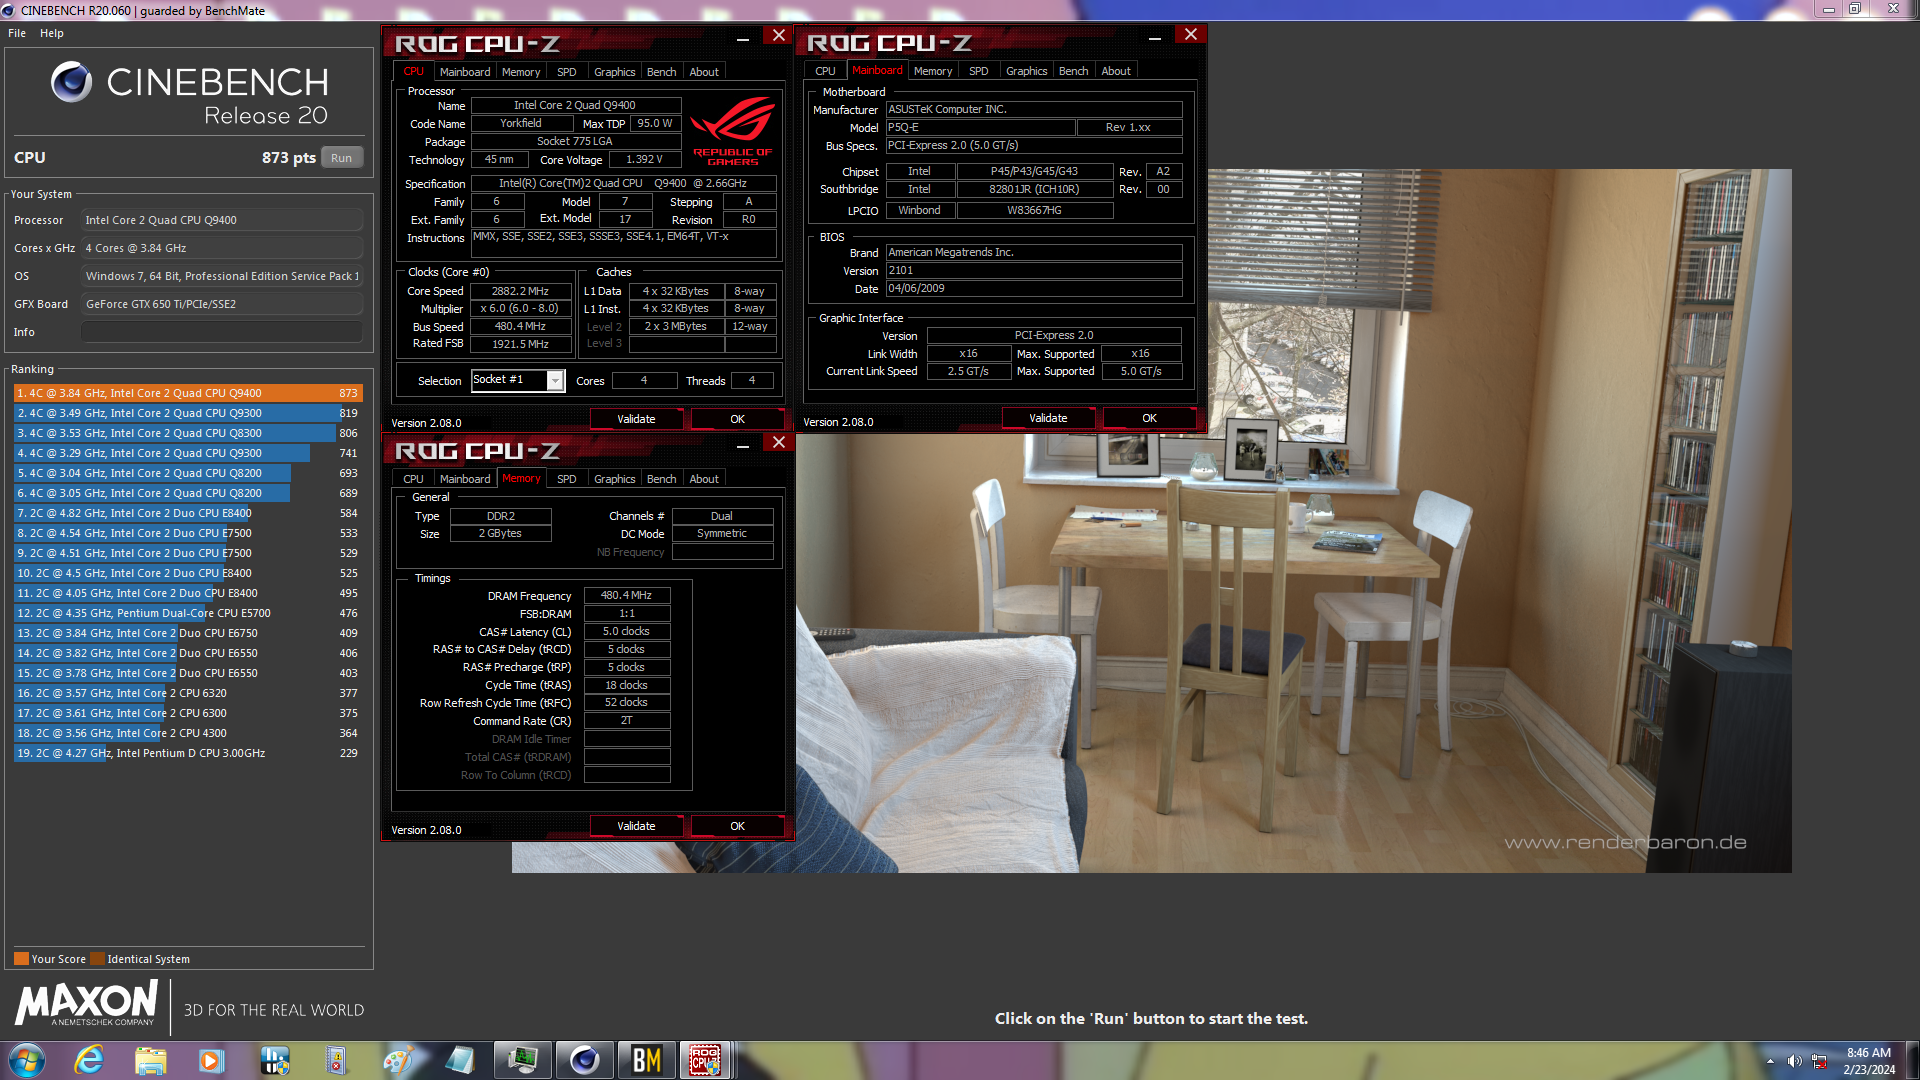Open Graphics tab in Mainboard CPU-Z window
Viewport: 1920px width, 1080px height.
click(1027, 71)
